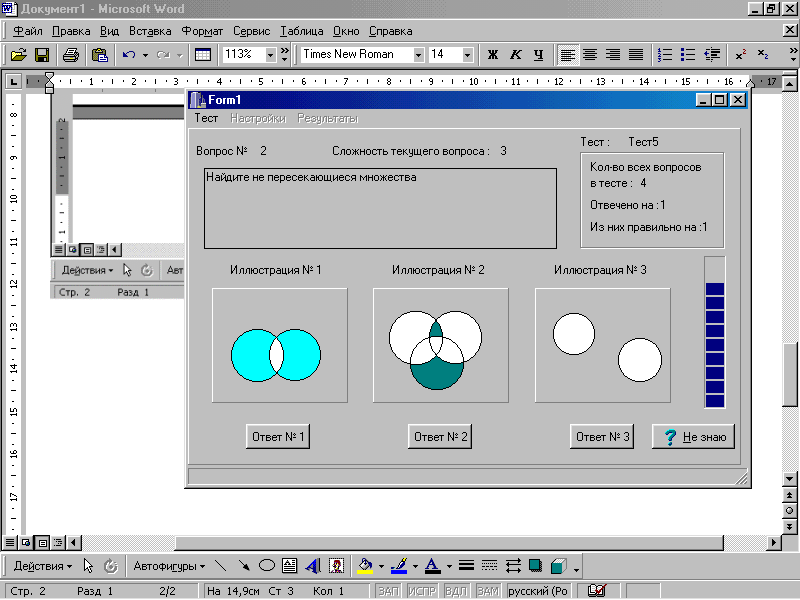Apply 3-D effect icon

click(559, 566)
